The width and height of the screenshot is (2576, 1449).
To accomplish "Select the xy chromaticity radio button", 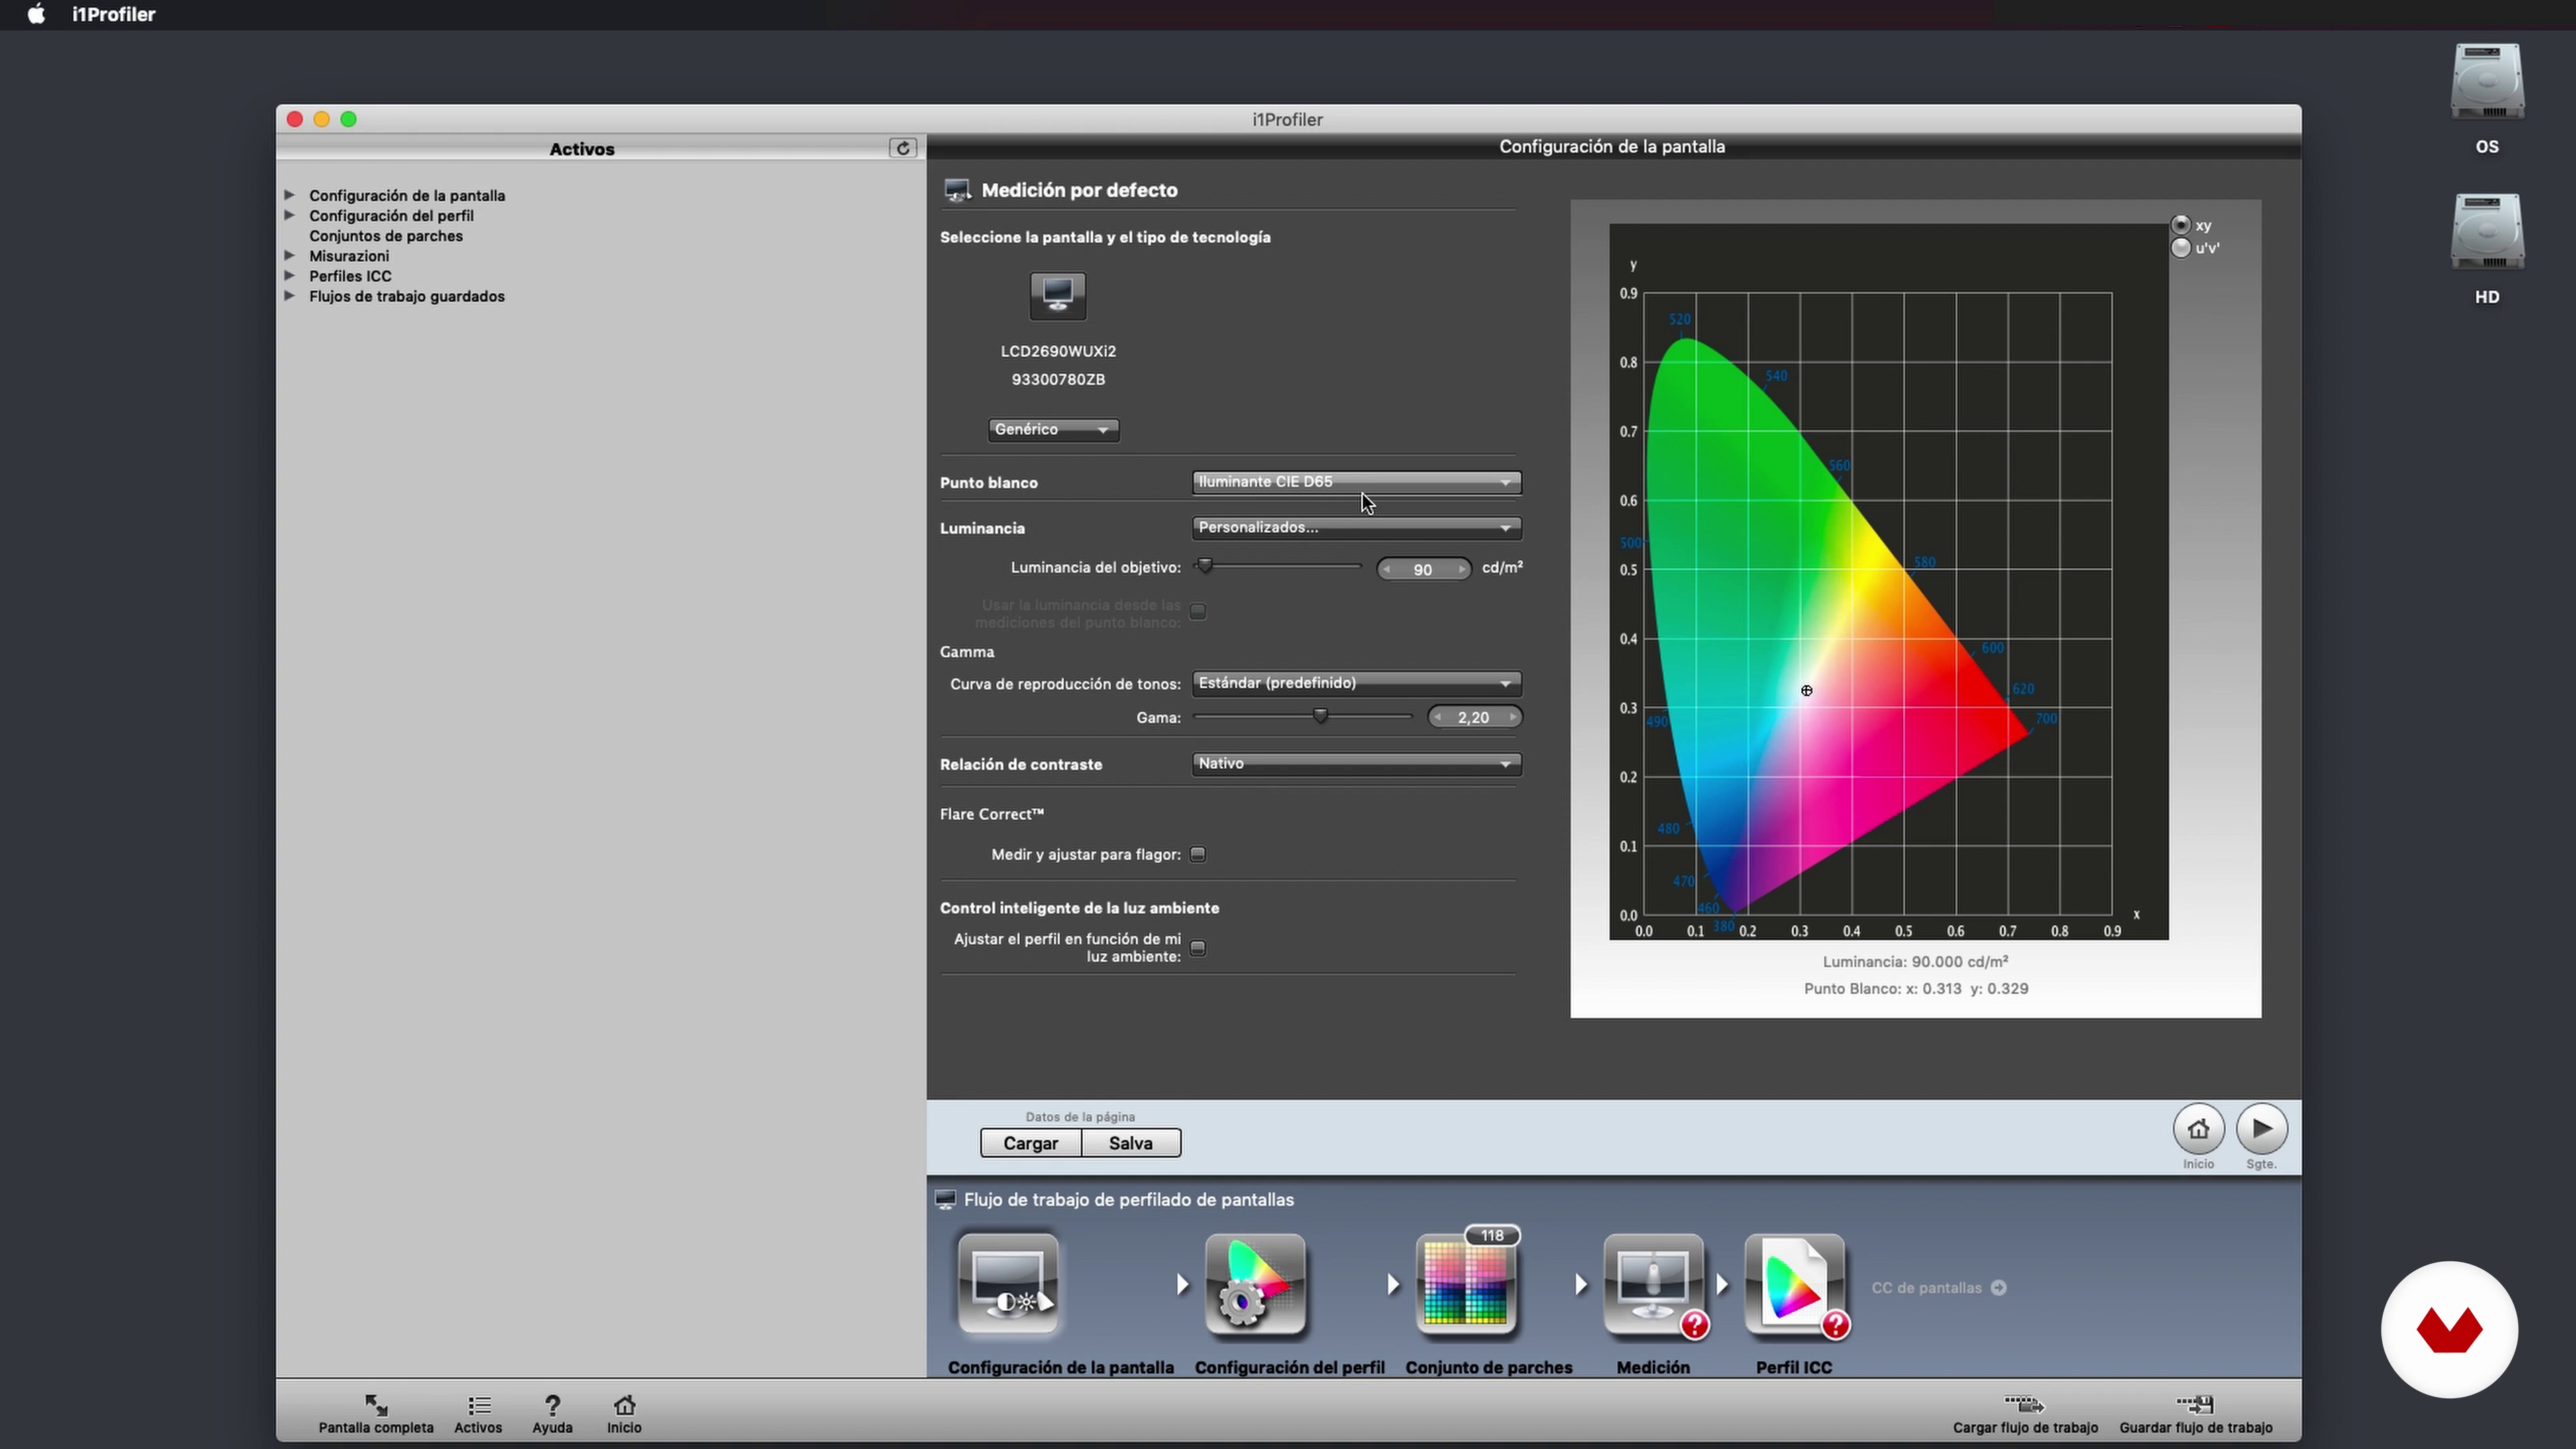I will click(x=2181, y=225).
